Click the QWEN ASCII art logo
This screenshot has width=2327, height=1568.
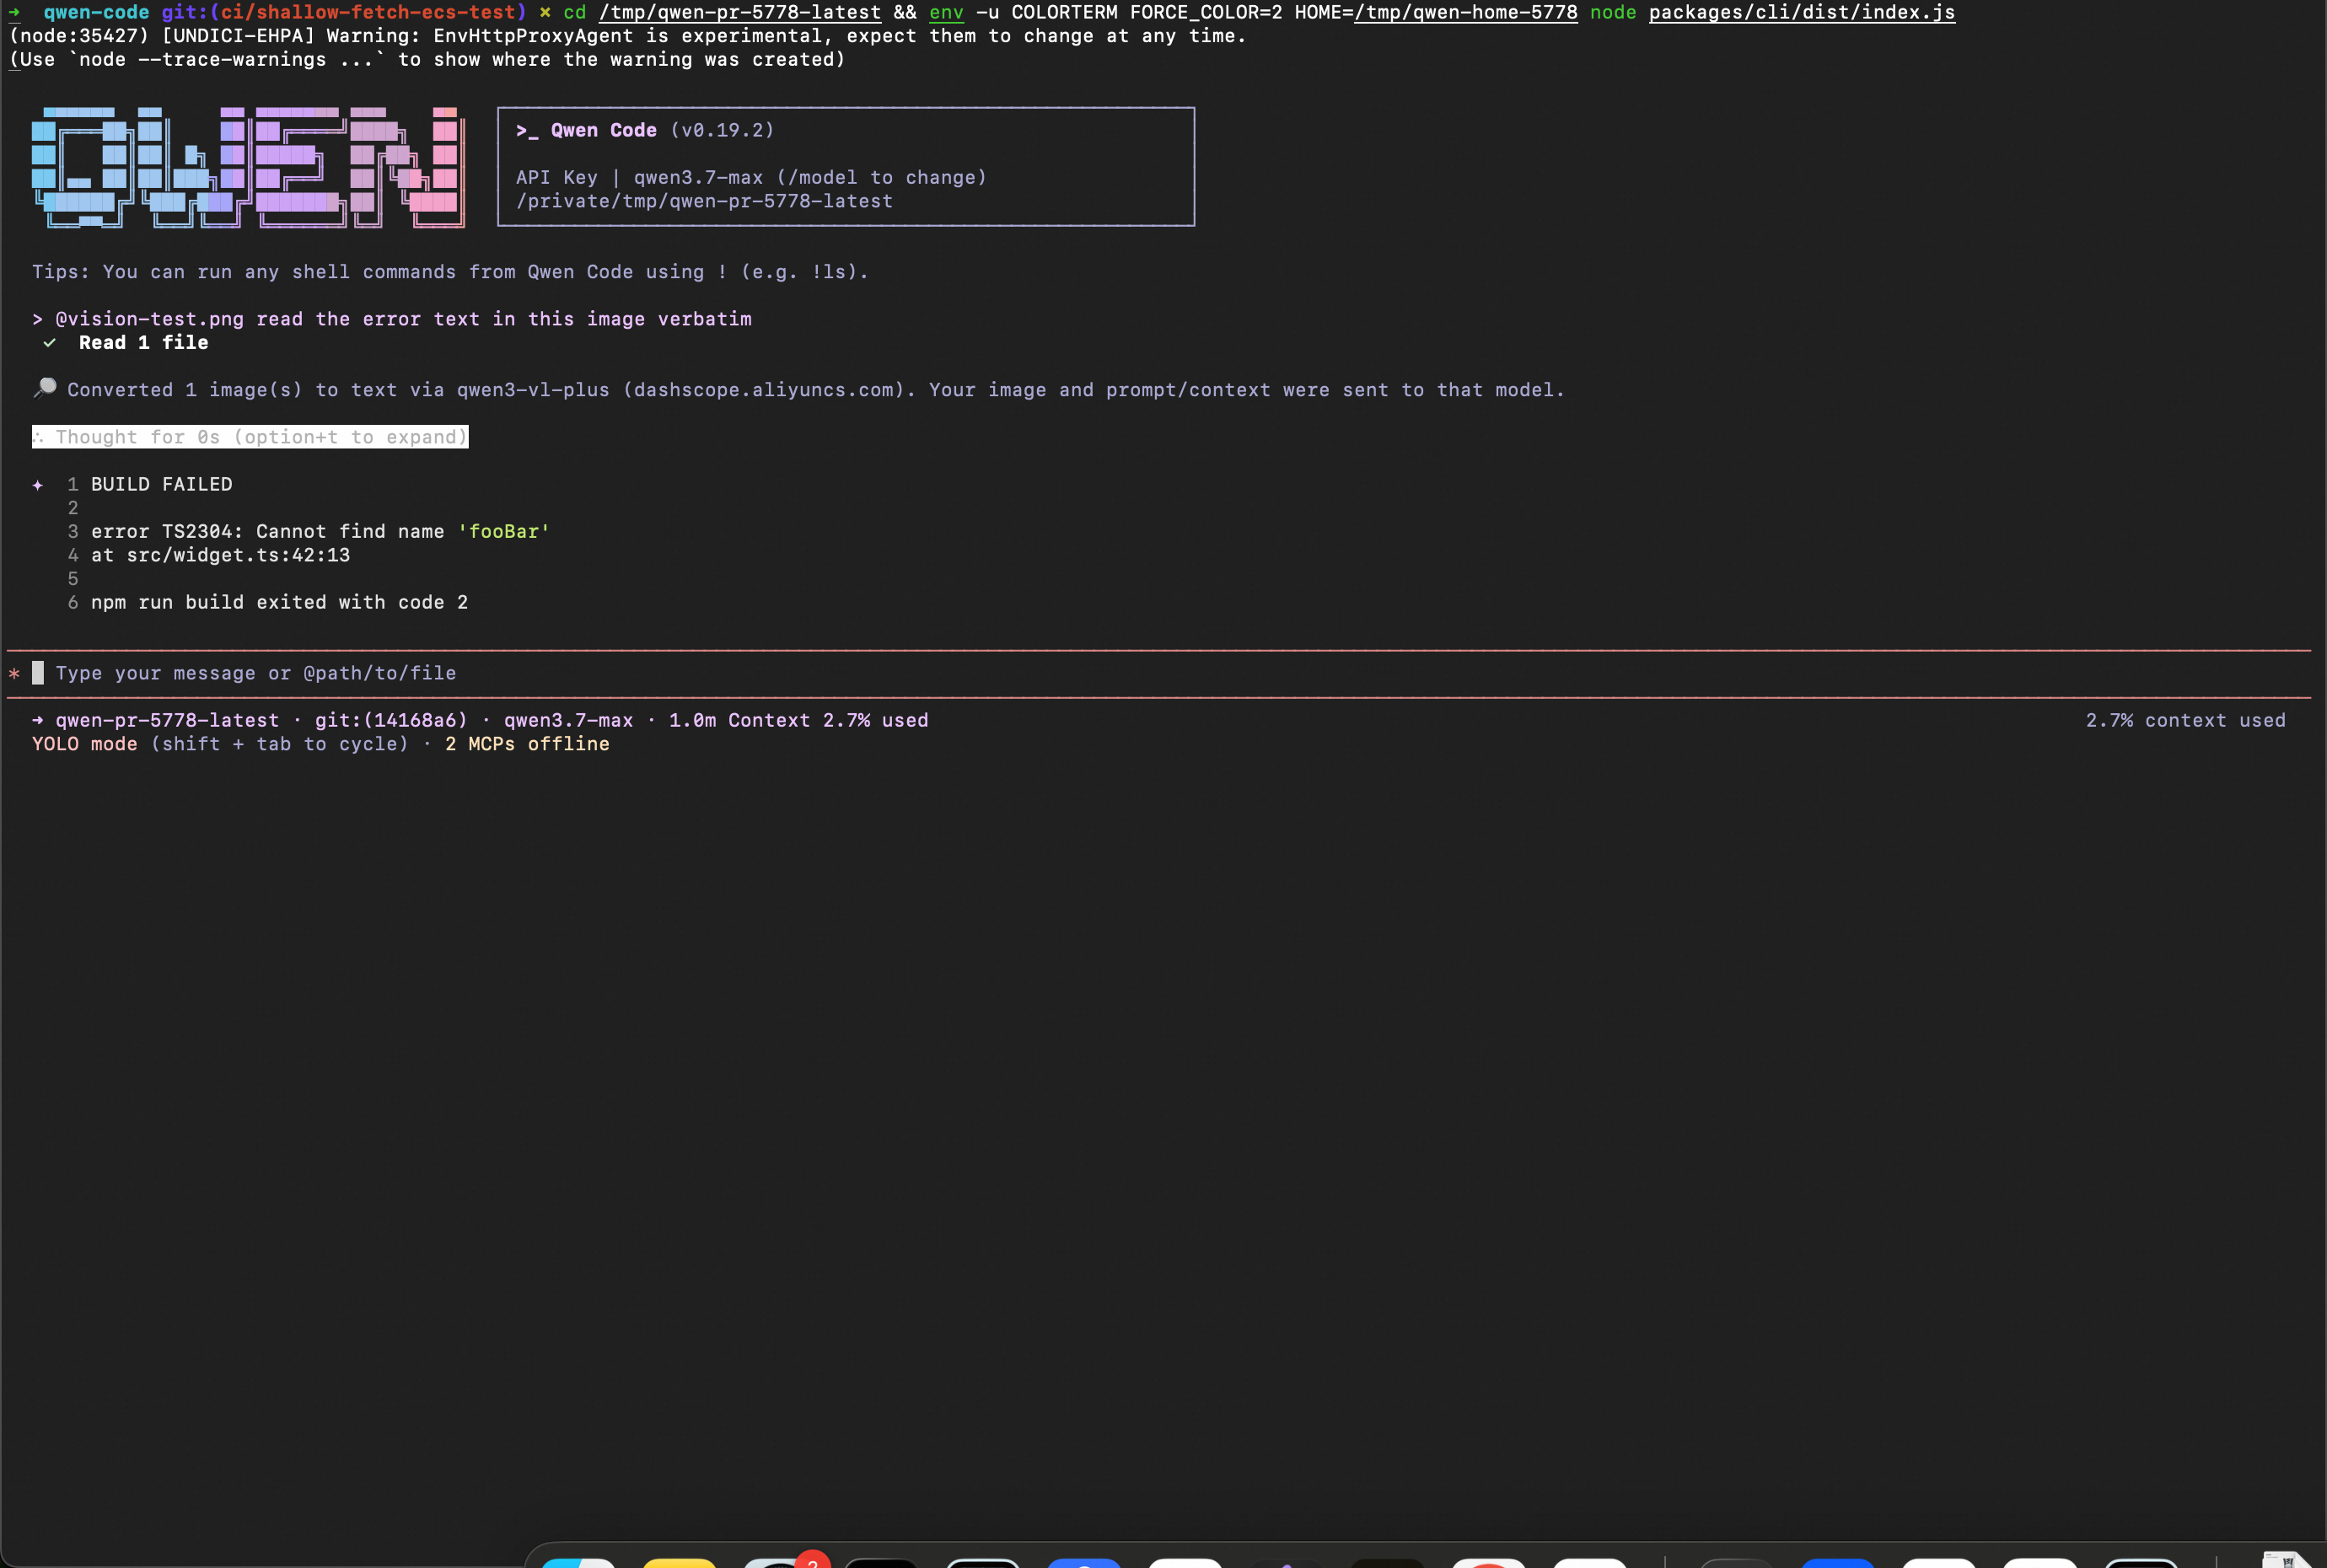coord(248,167)
